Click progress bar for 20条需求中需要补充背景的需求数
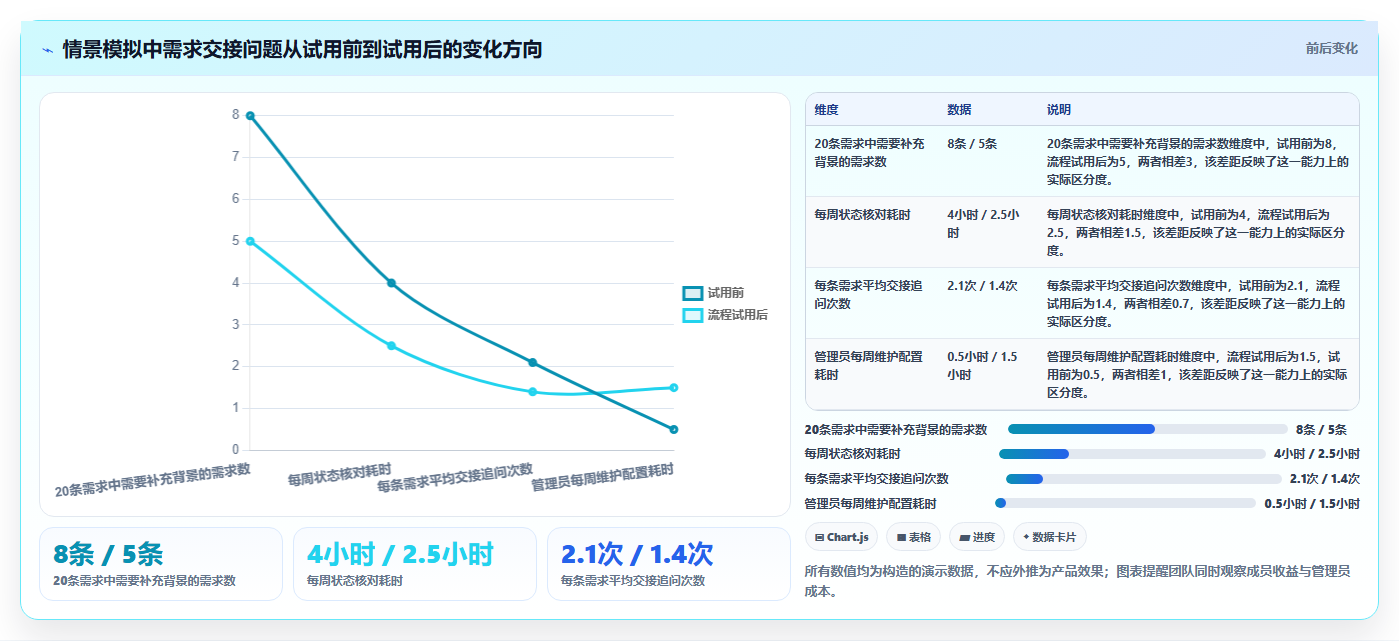Image resolution: width=1399 pixels, height=641 pixels. (1147, 429)
